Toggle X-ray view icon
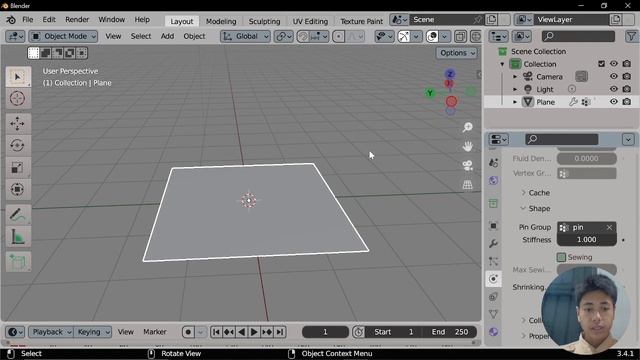Image resolution: width=640 pixels, height=360 pixels. point(460,36)
